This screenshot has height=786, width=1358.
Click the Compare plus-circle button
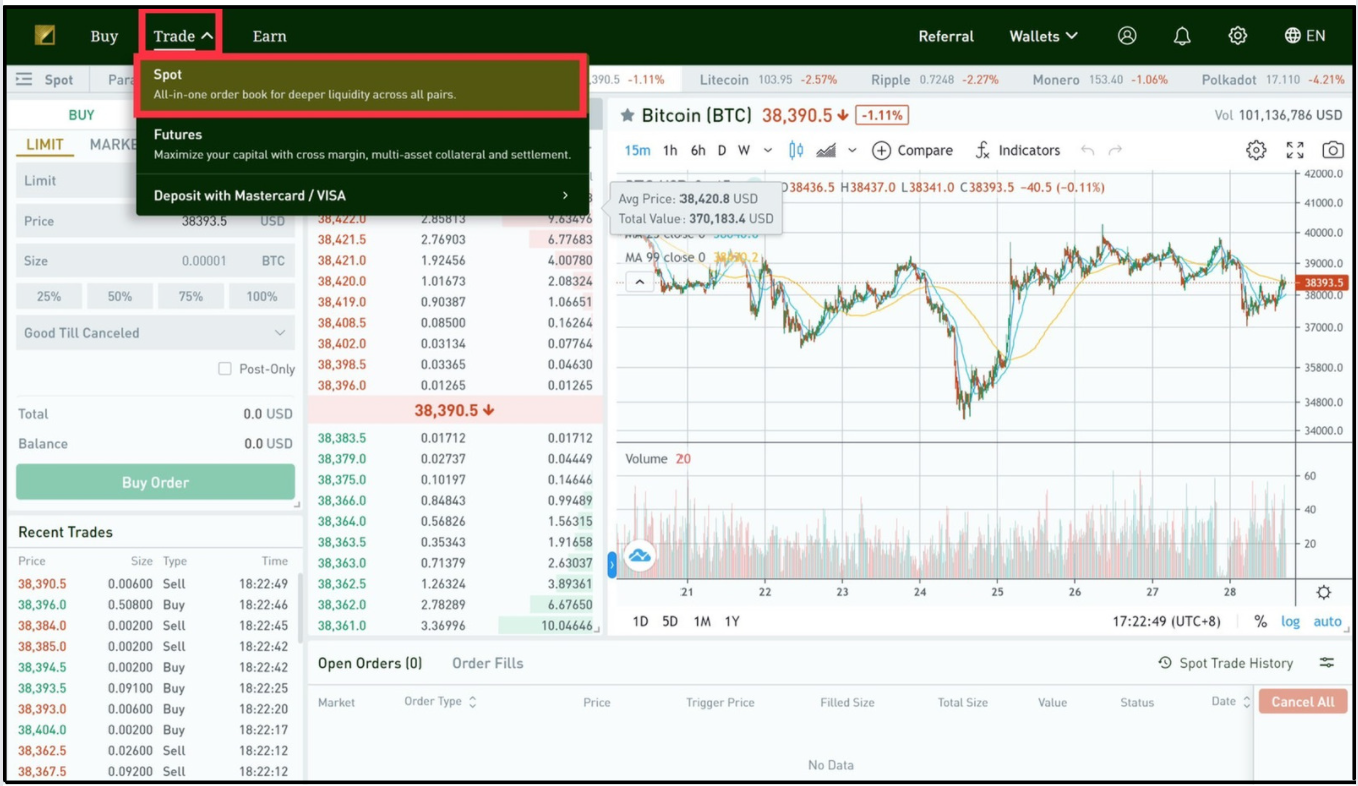point(912,150)
